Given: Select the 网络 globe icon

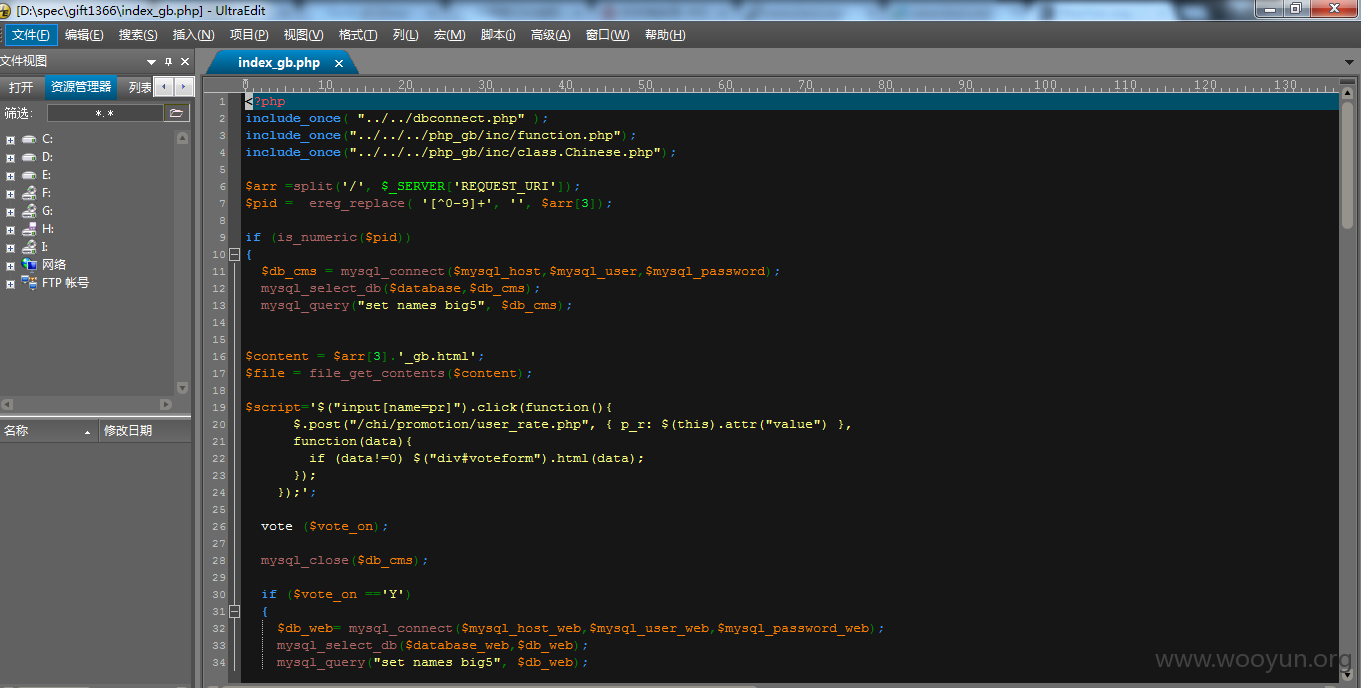Looking at the screenshot, I should pos(29,265).
